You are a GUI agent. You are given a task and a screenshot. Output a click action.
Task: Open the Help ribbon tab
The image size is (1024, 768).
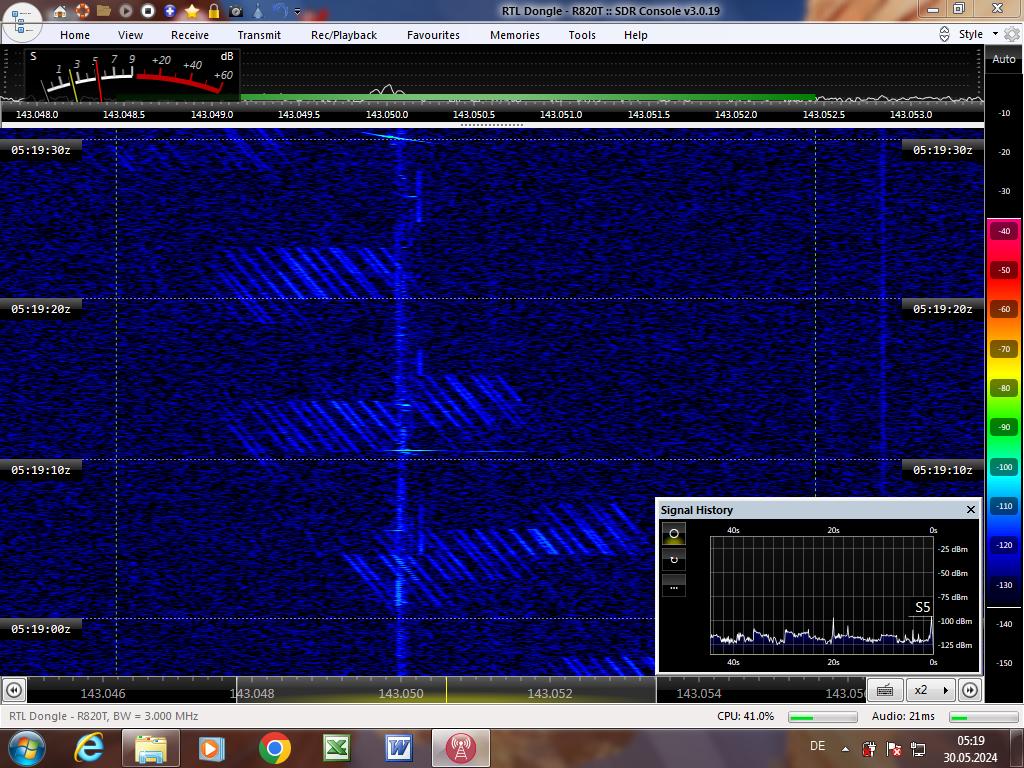pyautogui.click(x=635, y=35)
